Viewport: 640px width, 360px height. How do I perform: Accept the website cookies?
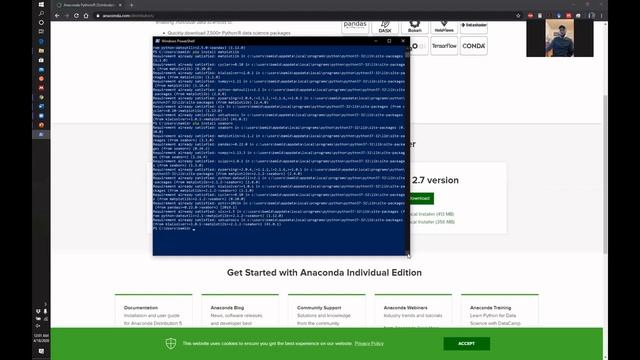pyautogui.click(x=467, y=344)
